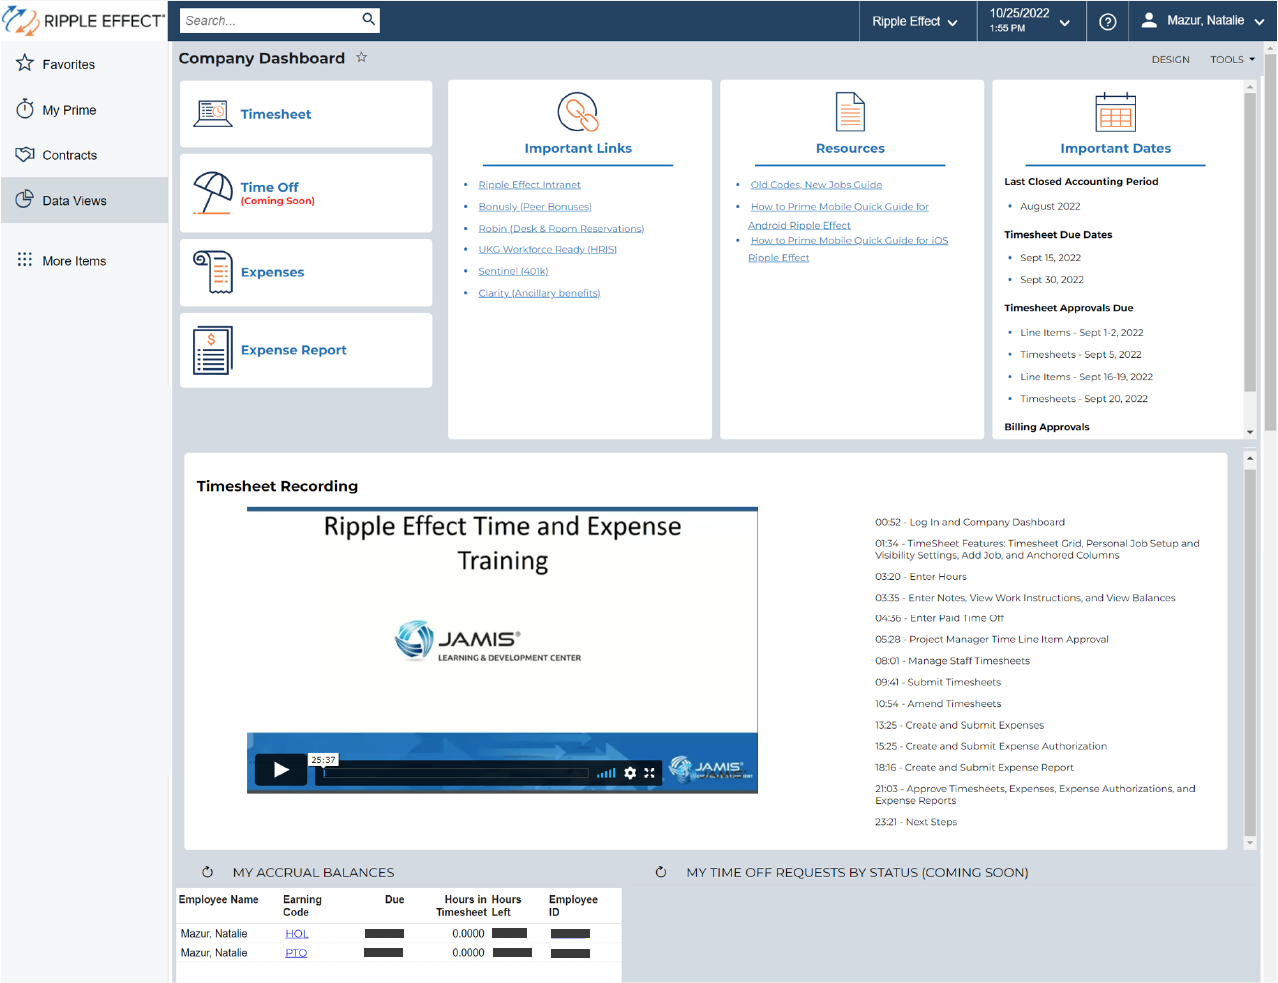
Task: Toggle video fullscreen icon
Action: 649,773
